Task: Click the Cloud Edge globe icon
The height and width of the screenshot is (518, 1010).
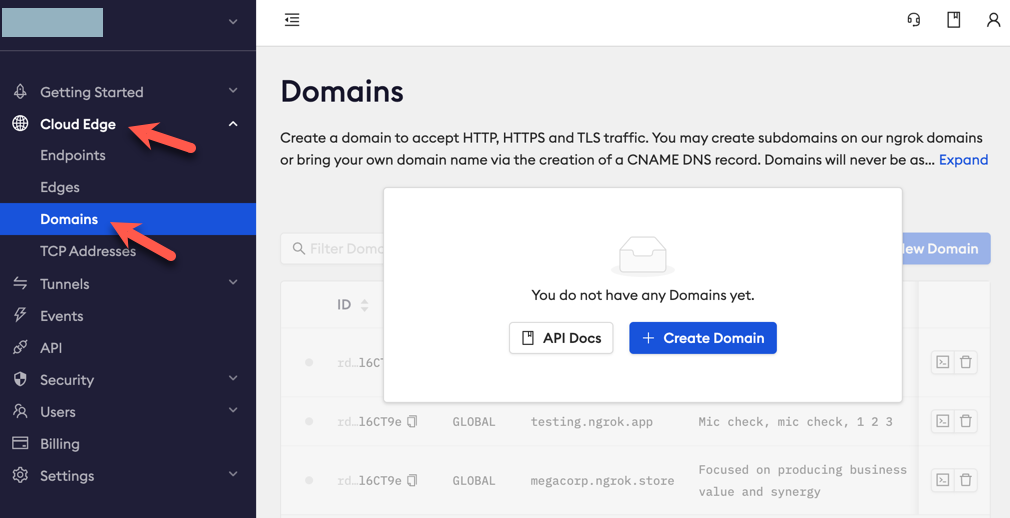Action: 21,124
